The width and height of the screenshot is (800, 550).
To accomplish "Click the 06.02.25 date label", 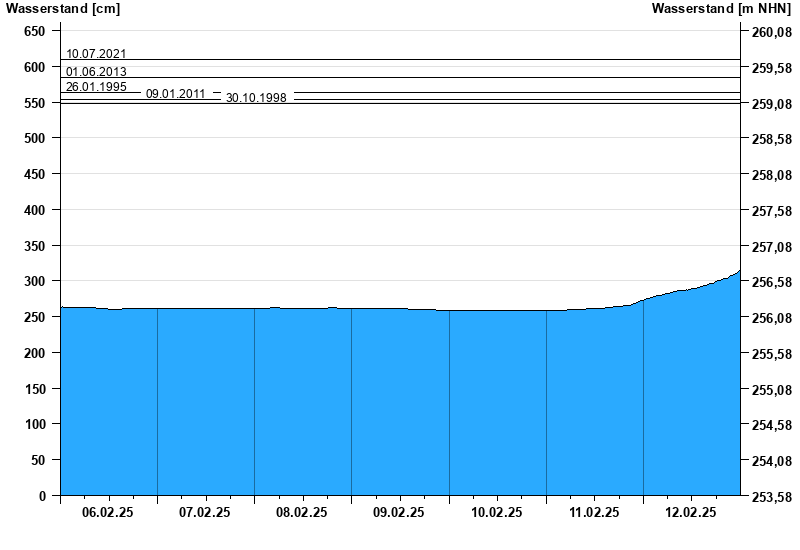I will click(108, 512).
